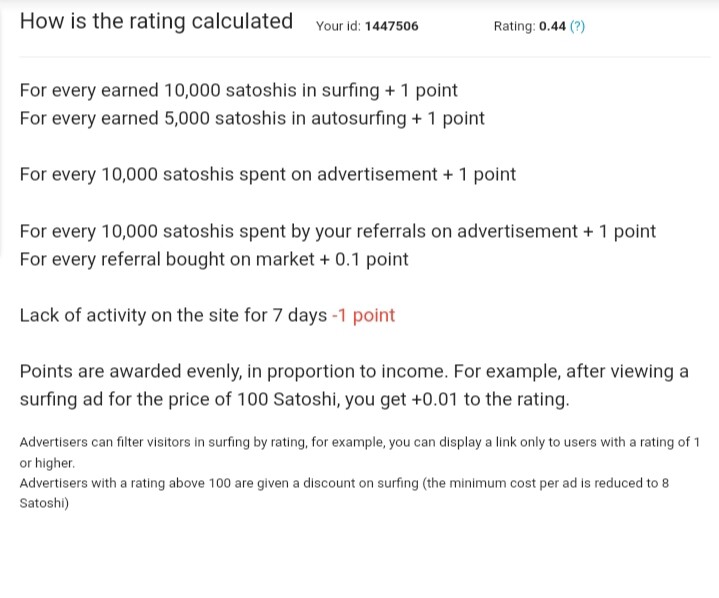The width and height of the screenshot is (719, 598).
Task: Click the 5,000 satoshis in autosurfing line
Action: tap(252, 118)
